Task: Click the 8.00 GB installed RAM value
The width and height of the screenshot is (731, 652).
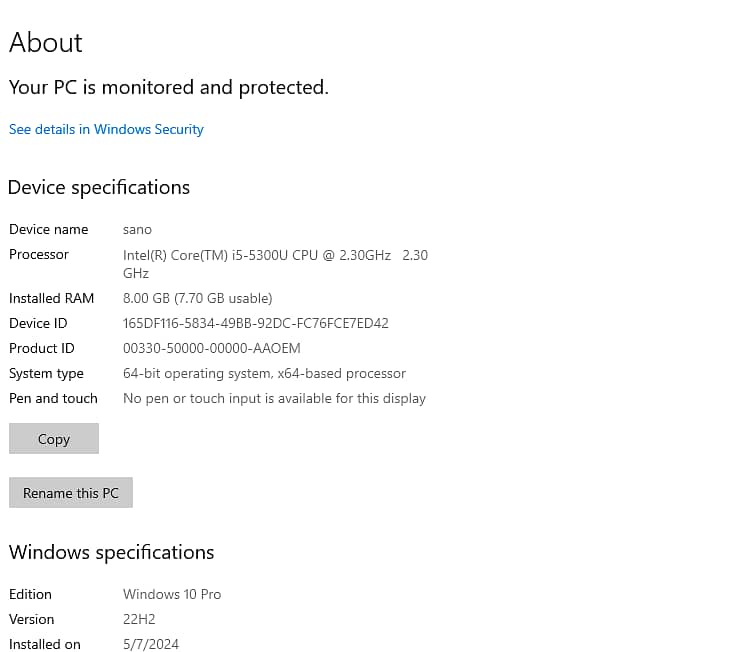Action: (197, 298)
